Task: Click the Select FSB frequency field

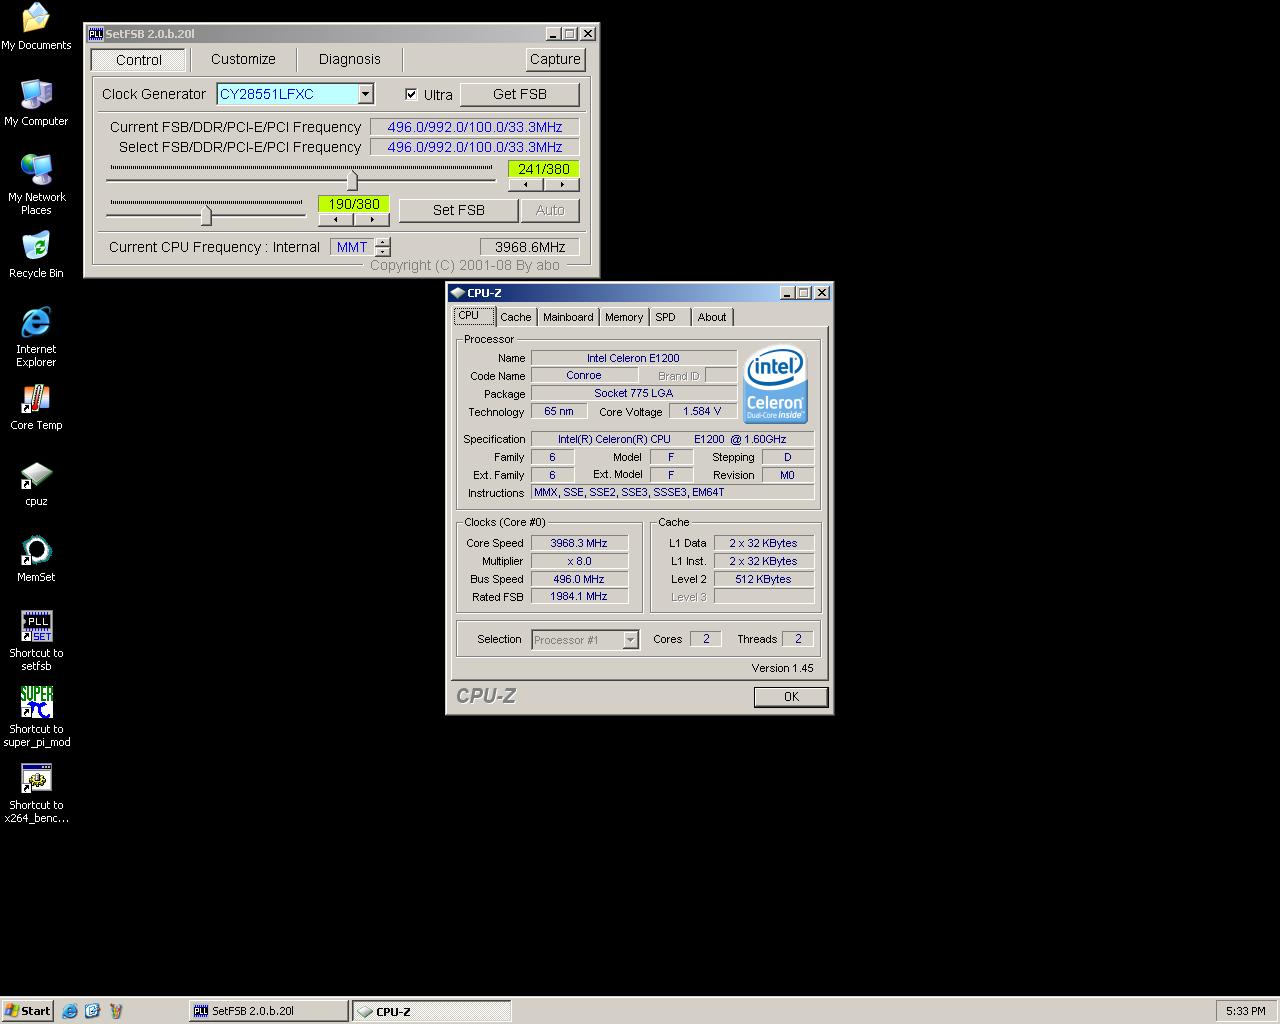Action: click(475, 147)
